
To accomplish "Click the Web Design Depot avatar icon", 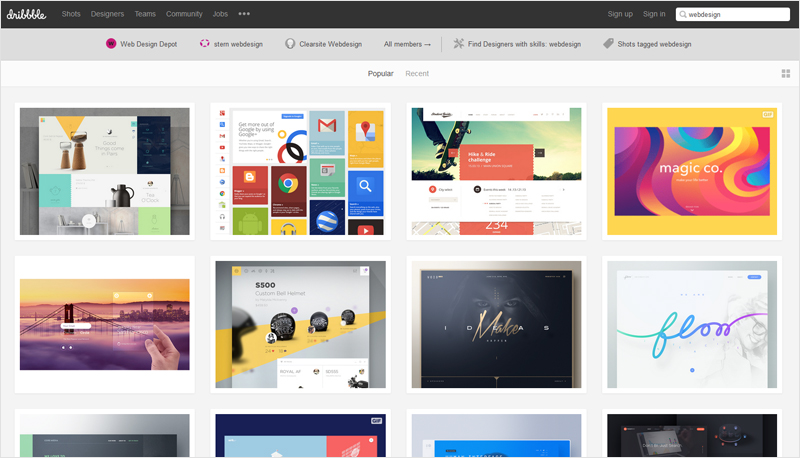I will point(111,43).
